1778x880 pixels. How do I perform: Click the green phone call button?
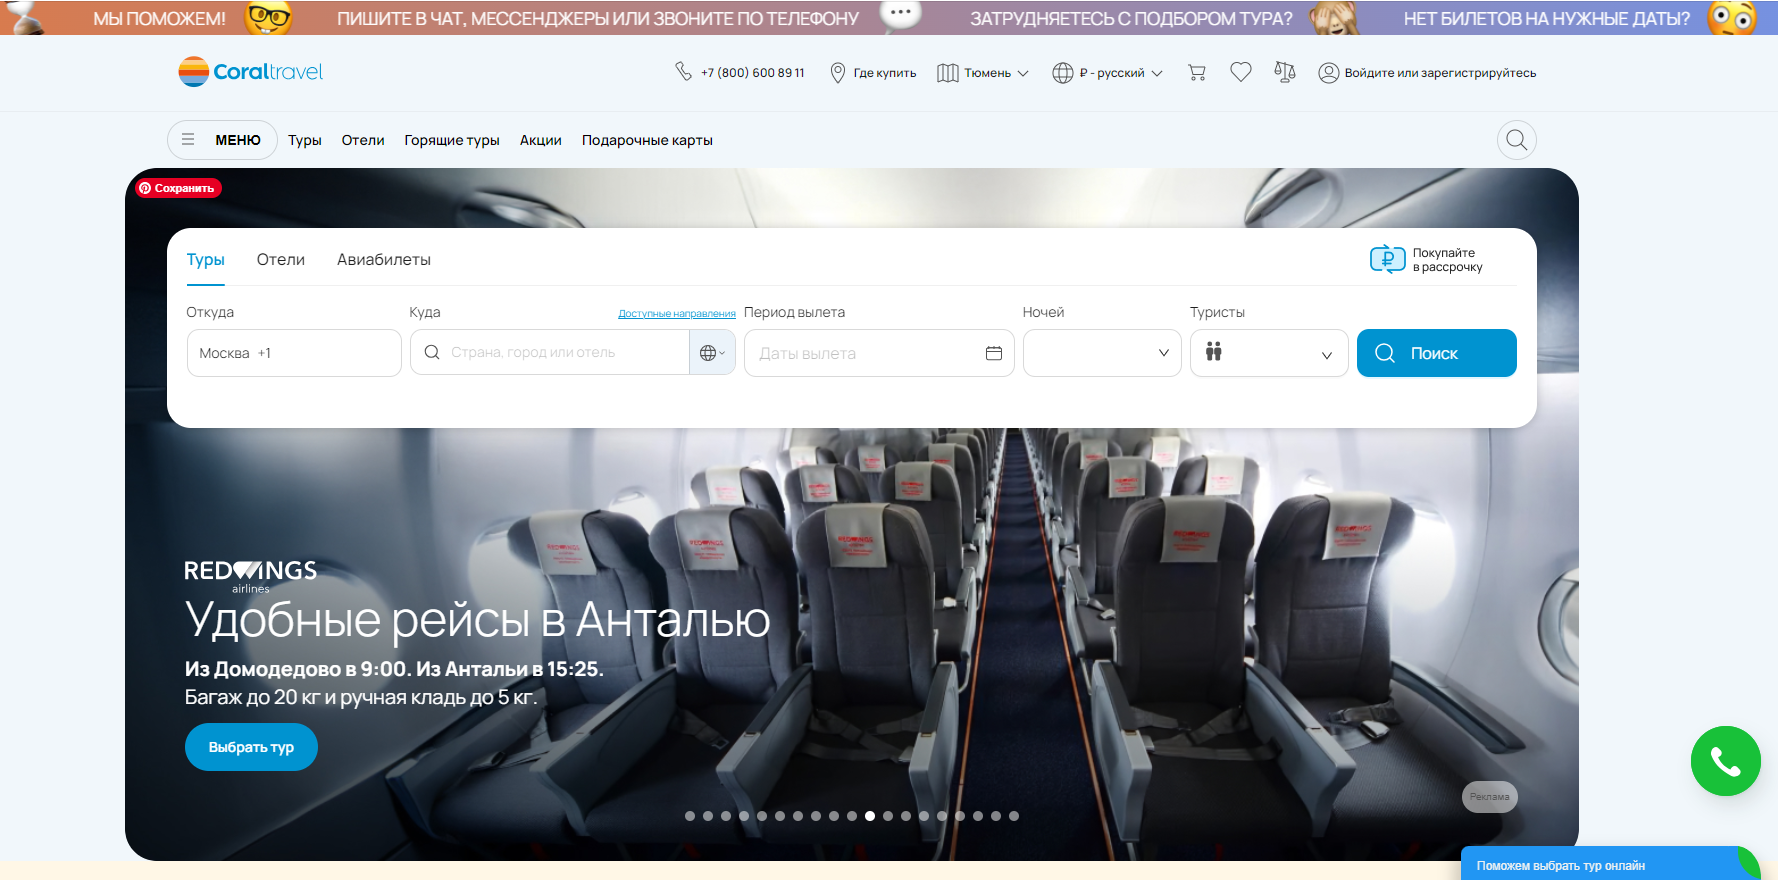1725,761
